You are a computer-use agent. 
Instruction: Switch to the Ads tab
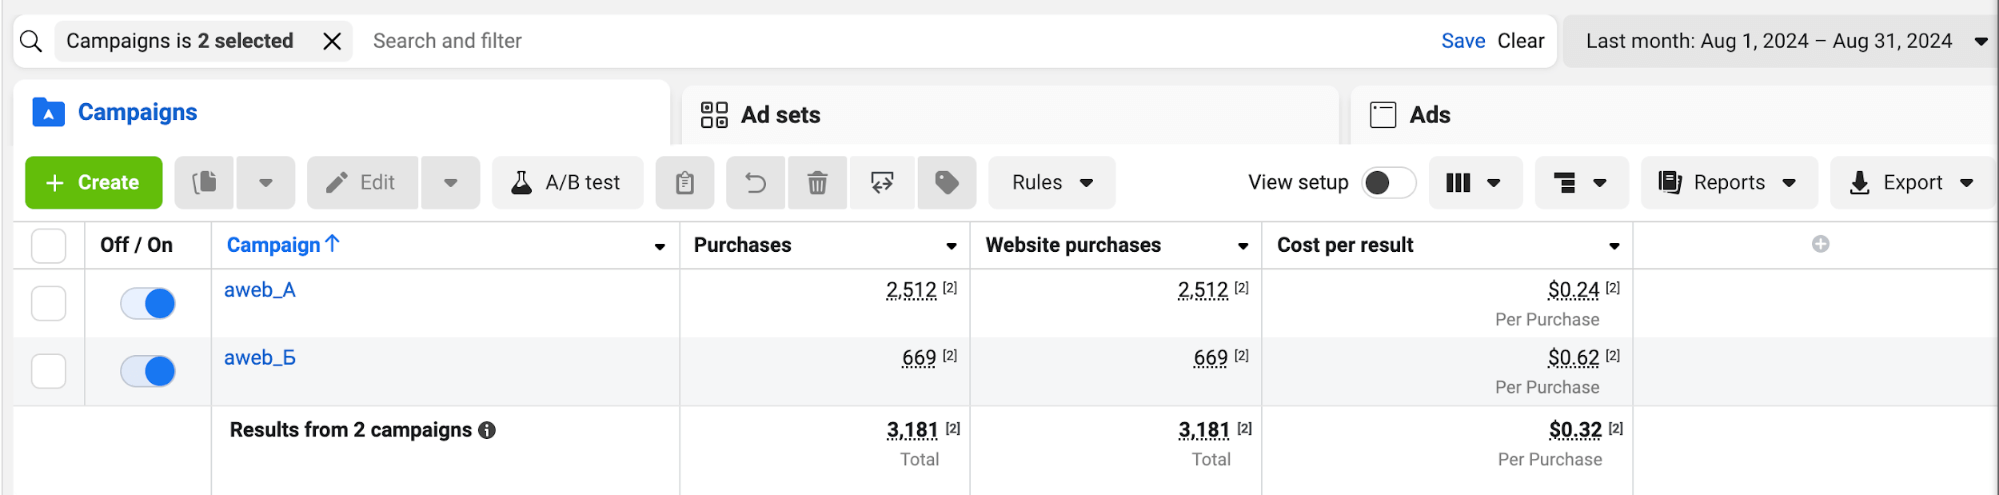click(1429, 115)
